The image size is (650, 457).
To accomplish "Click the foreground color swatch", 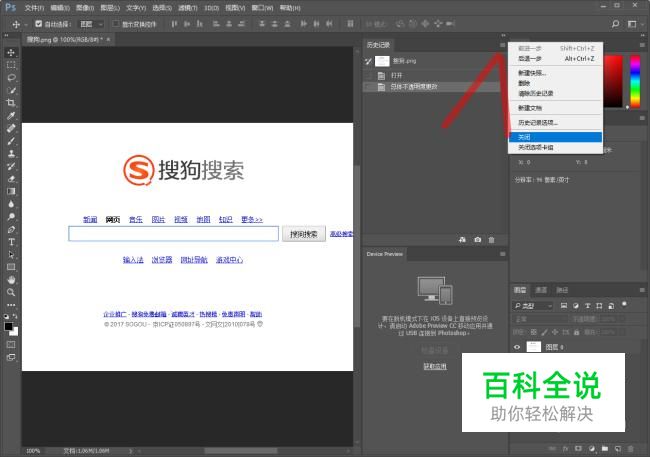I will click(8, 326).
